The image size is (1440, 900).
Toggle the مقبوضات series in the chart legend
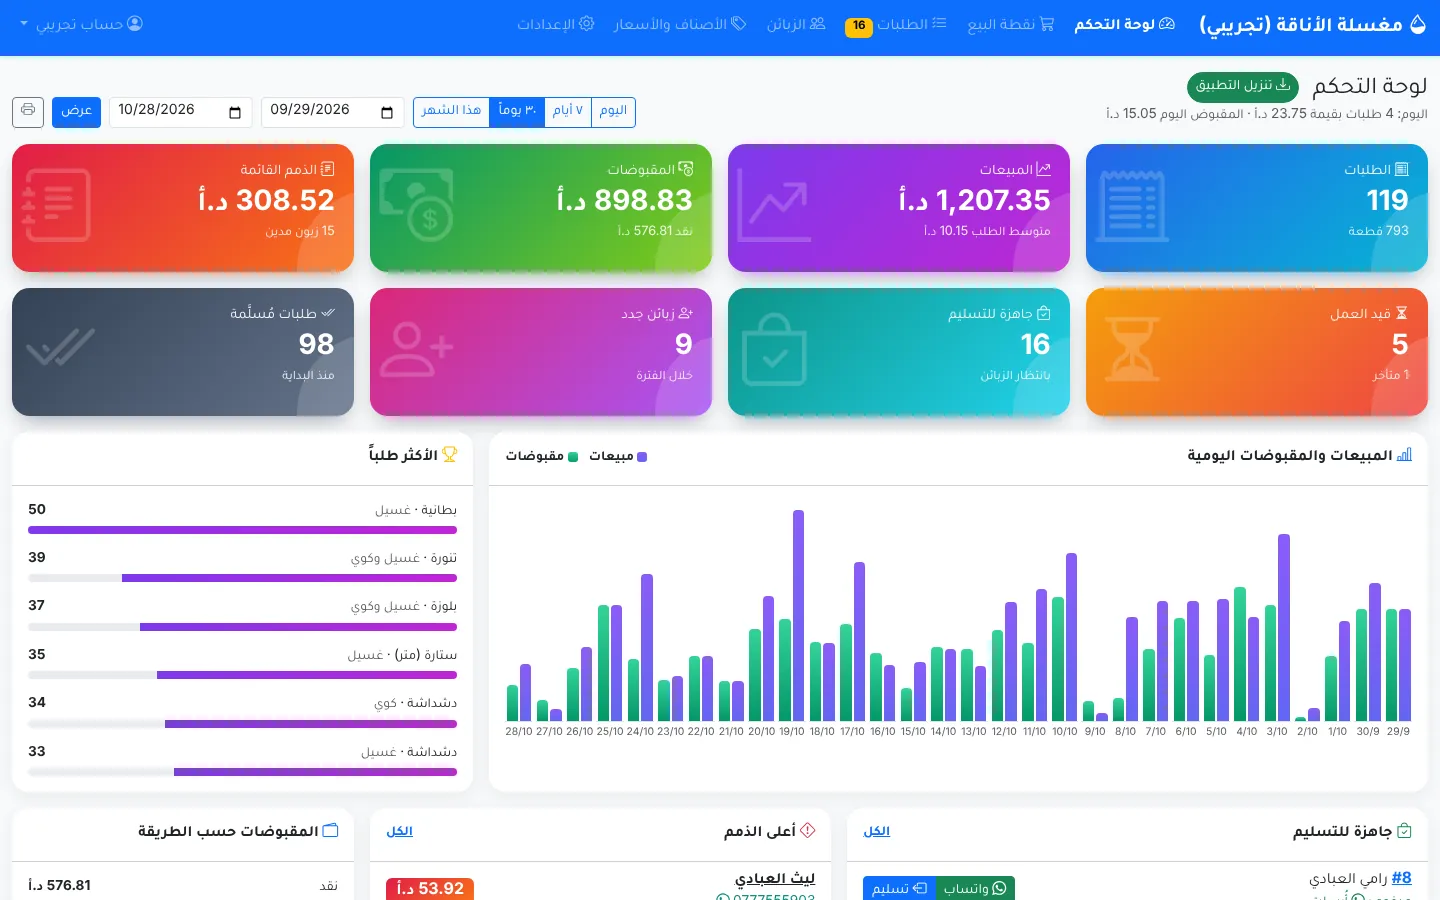point(542,457)
